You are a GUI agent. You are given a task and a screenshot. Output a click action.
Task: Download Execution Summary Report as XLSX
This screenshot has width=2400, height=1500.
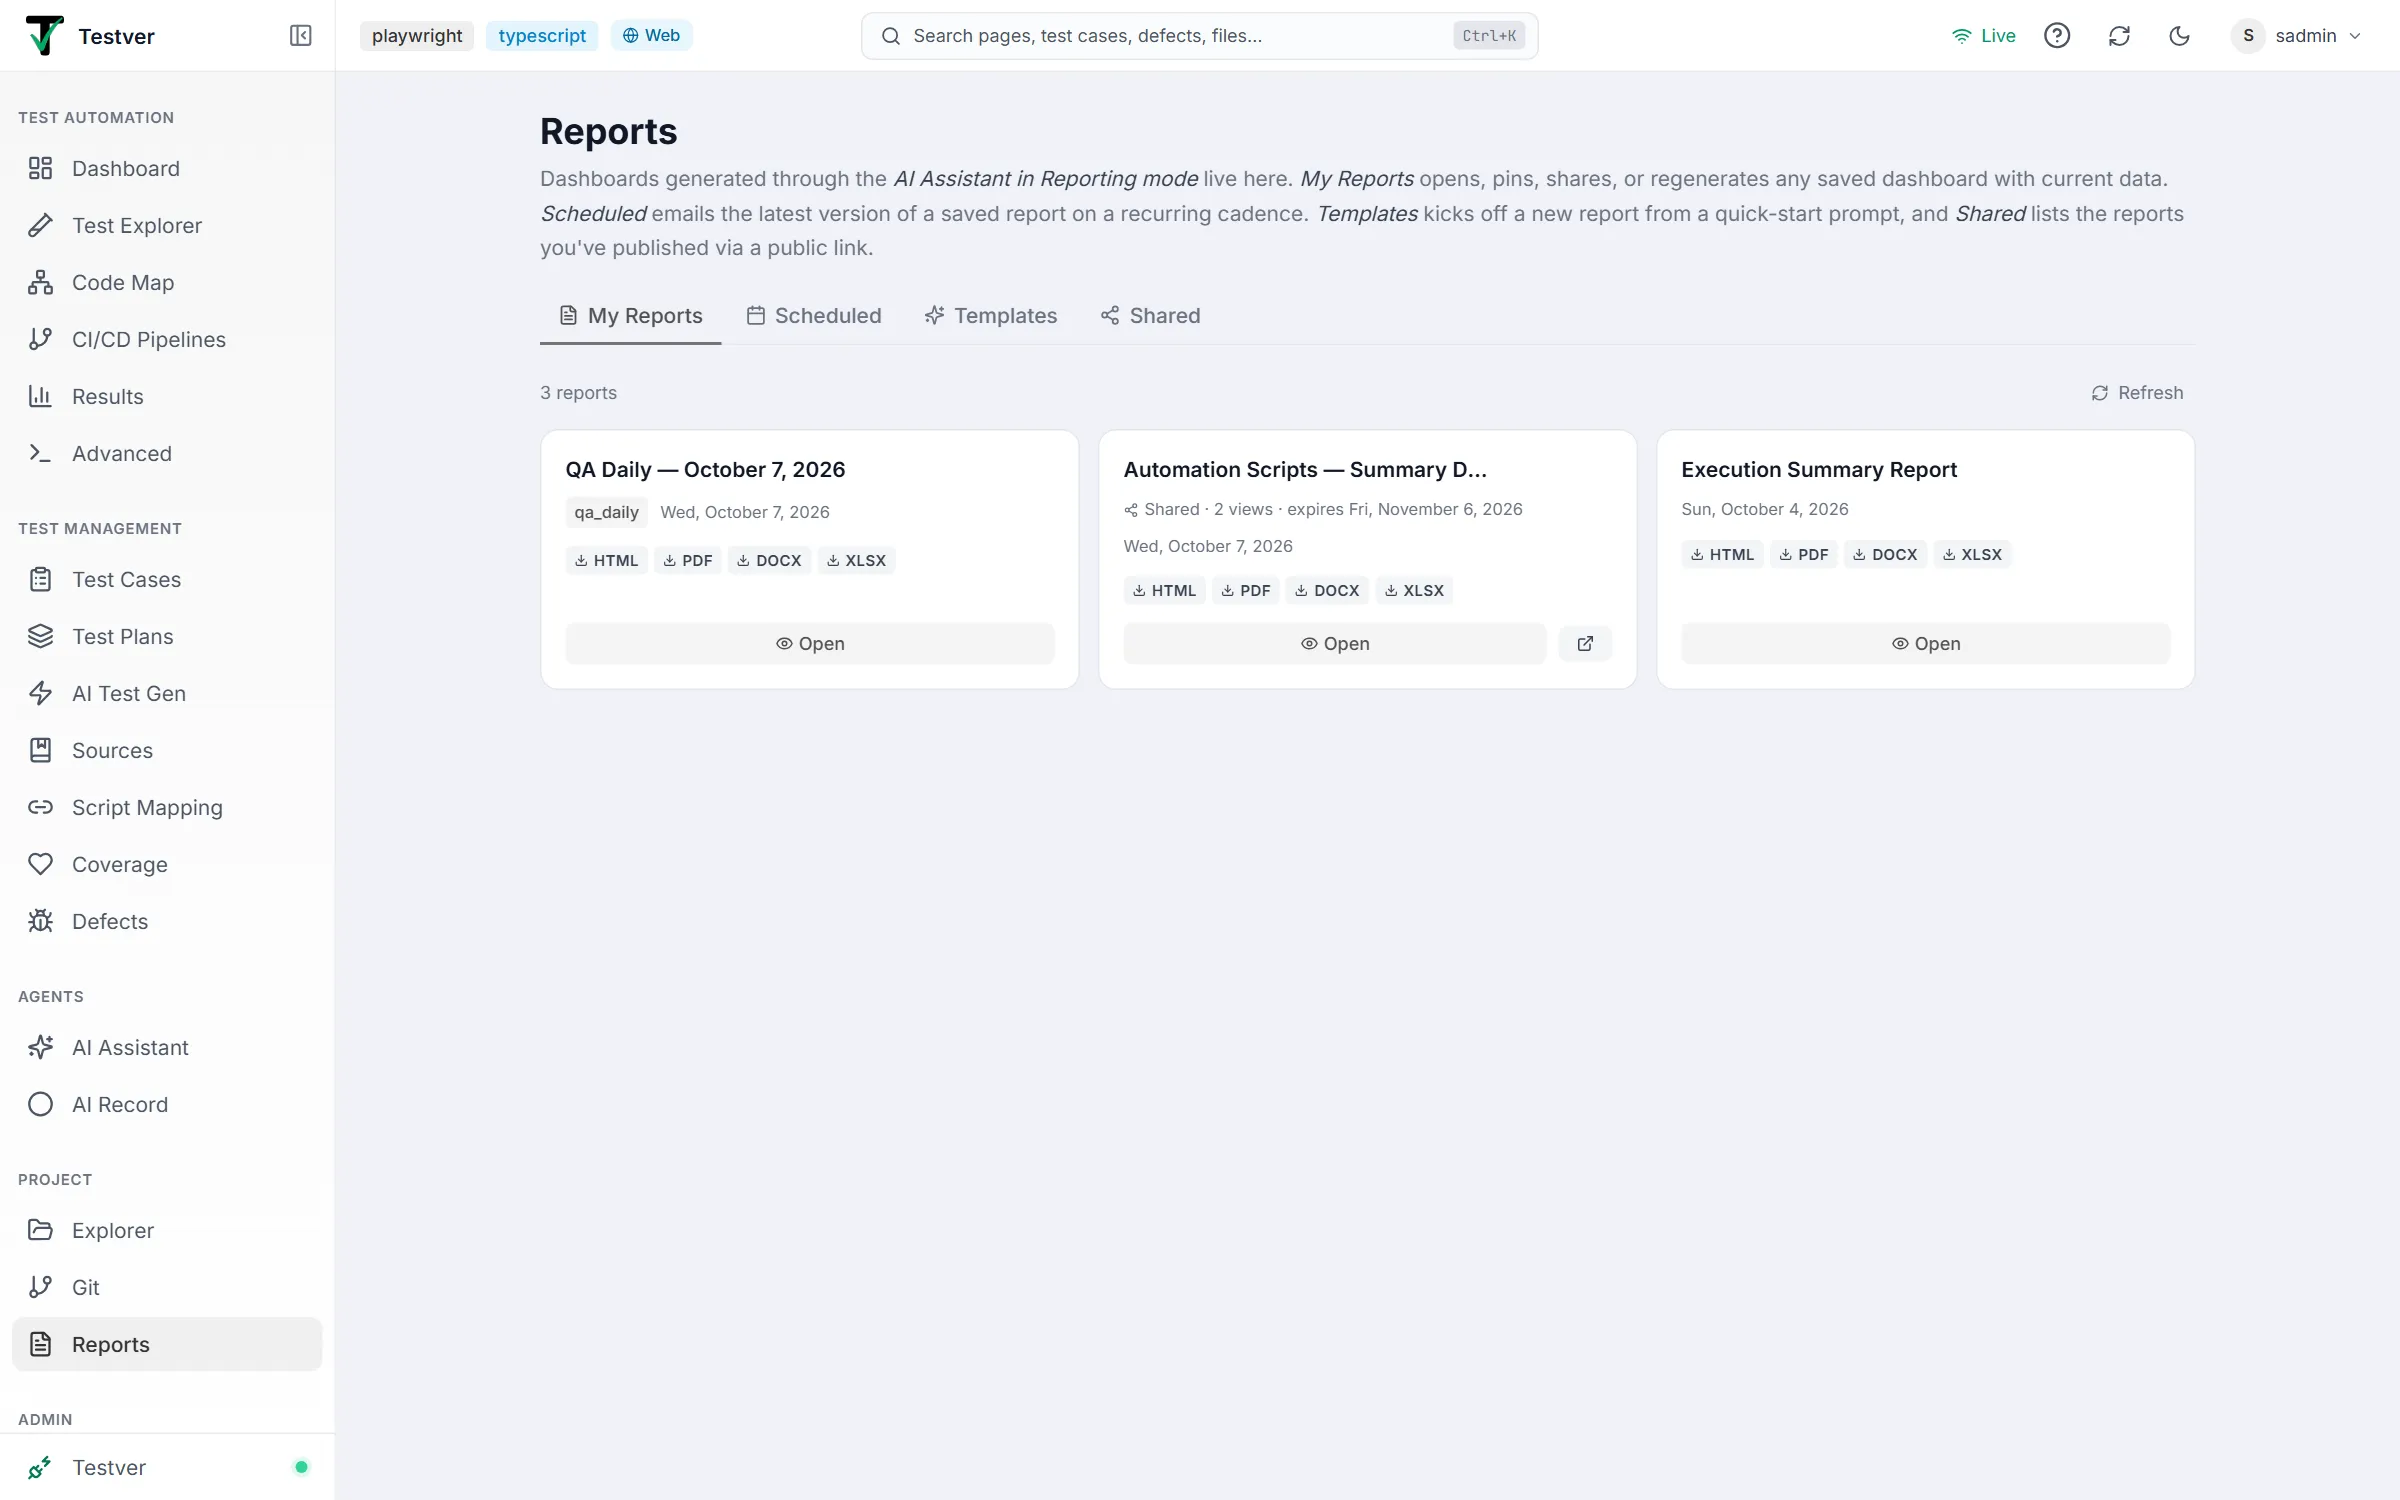pos(1972,555)
